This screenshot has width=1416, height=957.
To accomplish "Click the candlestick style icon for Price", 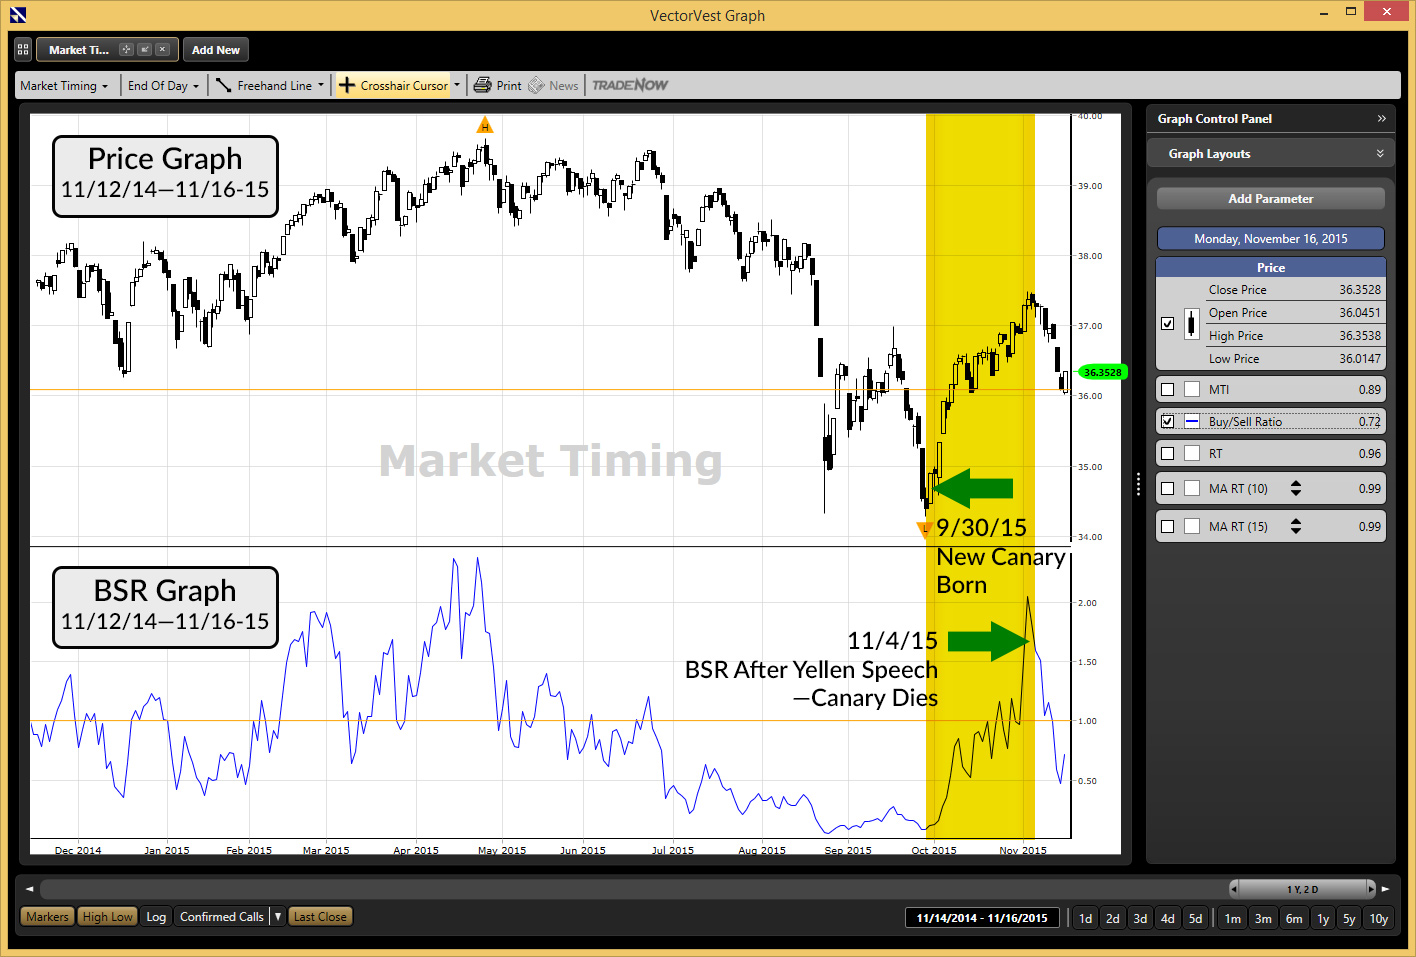I will (x=1192, y=324).
